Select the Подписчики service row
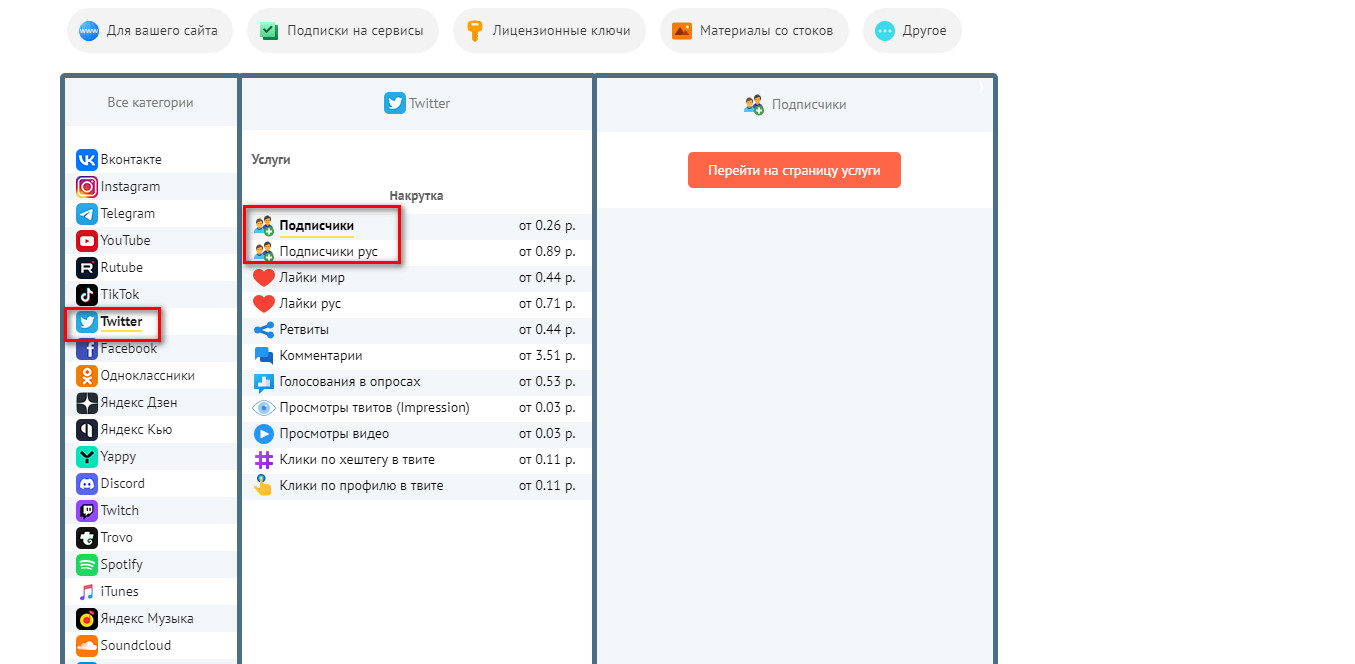This screenshot has height=664, width=1355. point(416,226)
